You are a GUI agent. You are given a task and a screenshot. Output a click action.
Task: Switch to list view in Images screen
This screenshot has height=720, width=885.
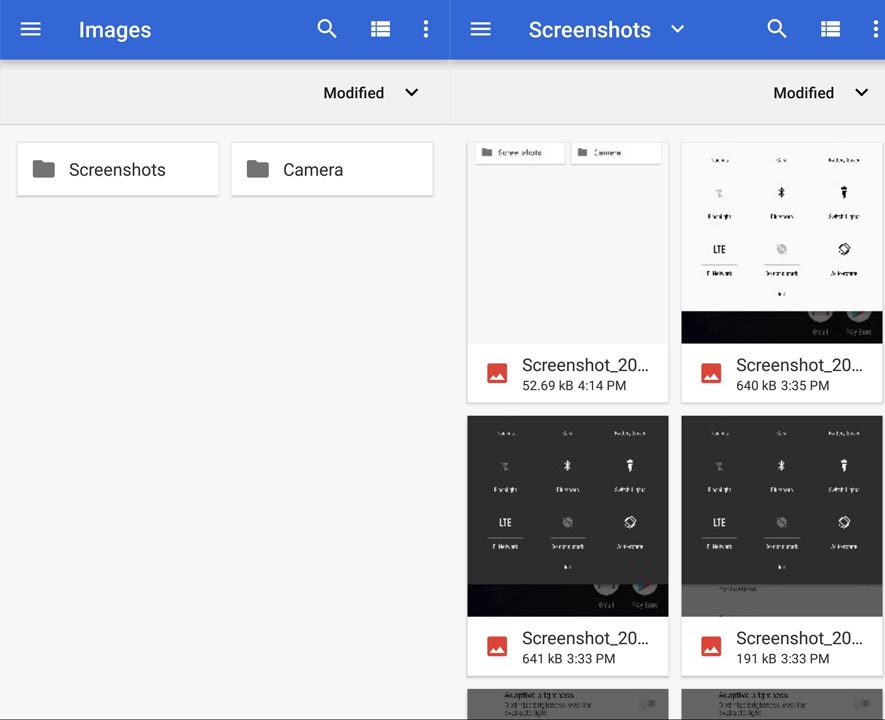[x=380, y=29]
